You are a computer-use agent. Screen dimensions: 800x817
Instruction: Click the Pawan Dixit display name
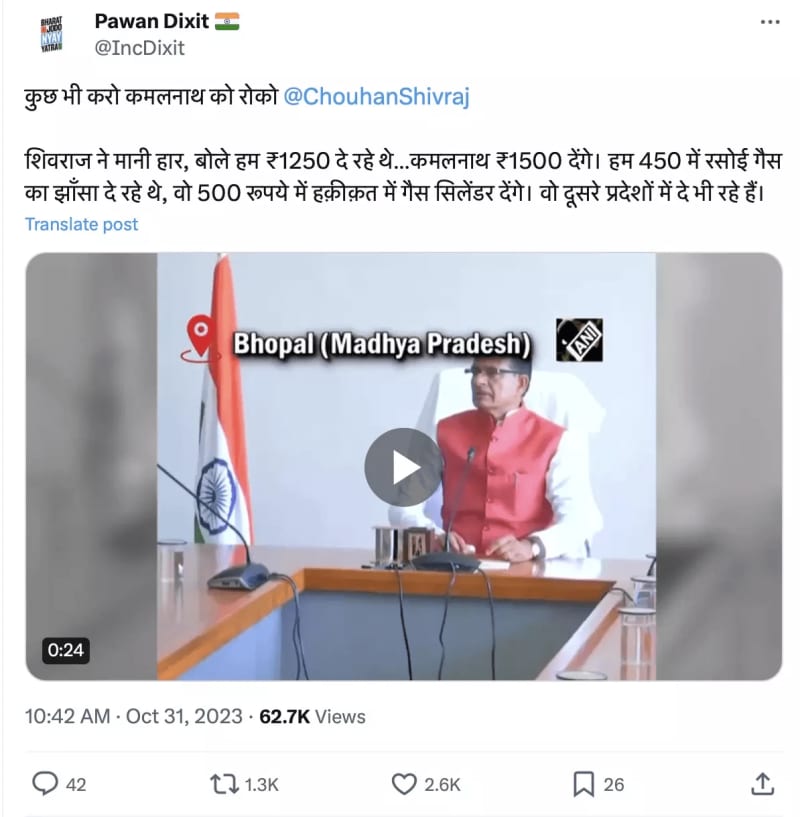pyautogui.click(x=152, y=21)
